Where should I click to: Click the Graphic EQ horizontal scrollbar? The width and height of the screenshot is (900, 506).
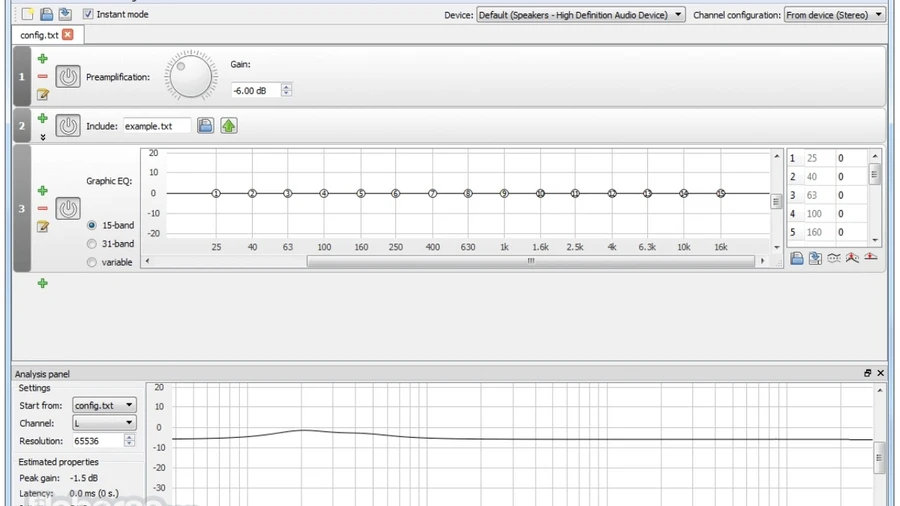click(530, 261)
